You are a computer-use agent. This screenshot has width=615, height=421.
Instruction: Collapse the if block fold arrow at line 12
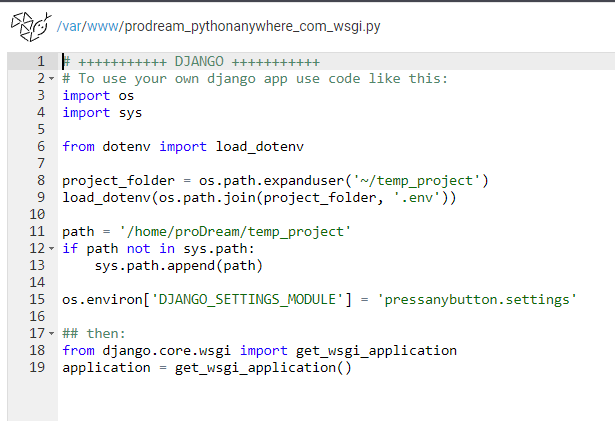pos(51,249)
